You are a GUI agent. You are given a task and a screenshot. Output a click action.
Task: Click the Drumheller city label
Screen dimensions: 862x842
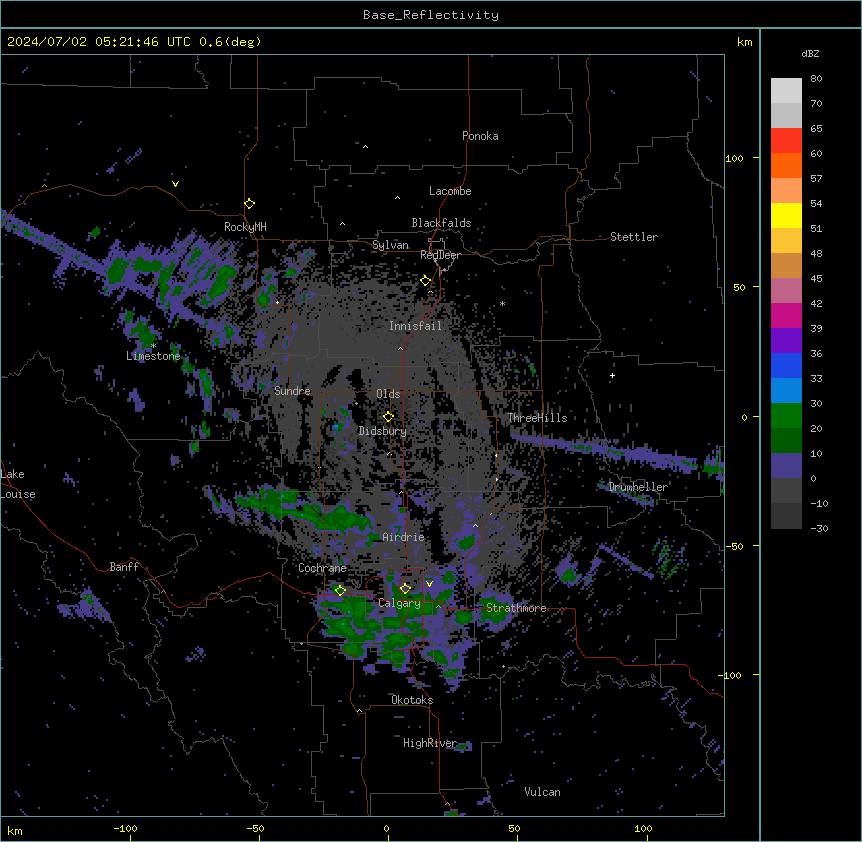(638, 487)
